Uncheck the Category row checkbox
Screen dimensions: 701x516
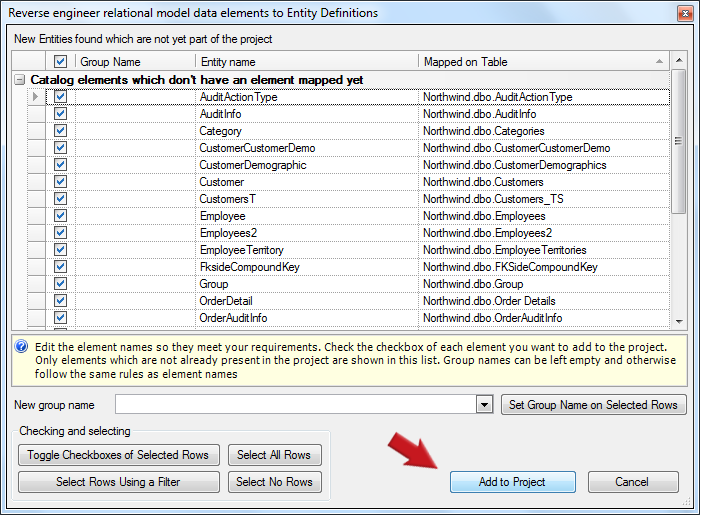tap(60, 131)
